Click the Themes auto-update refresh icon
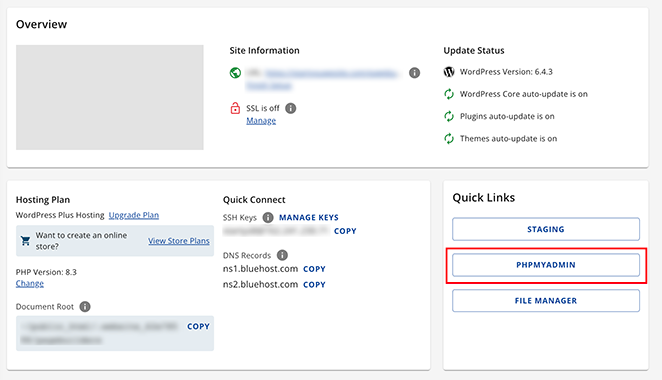 [x=449, y=138]
